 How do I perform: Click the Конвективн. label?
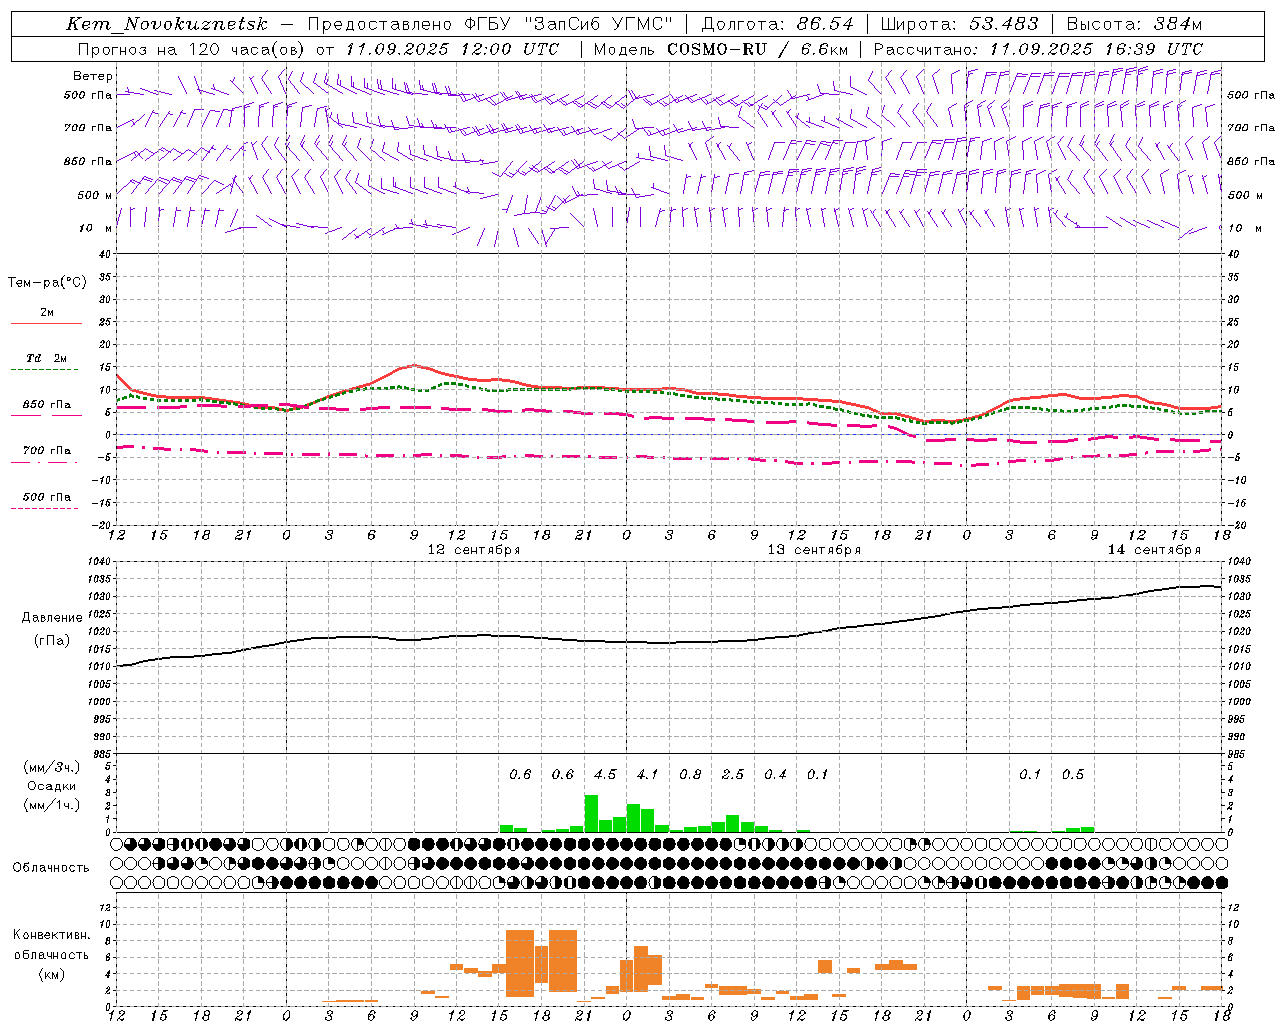(51, 935)
